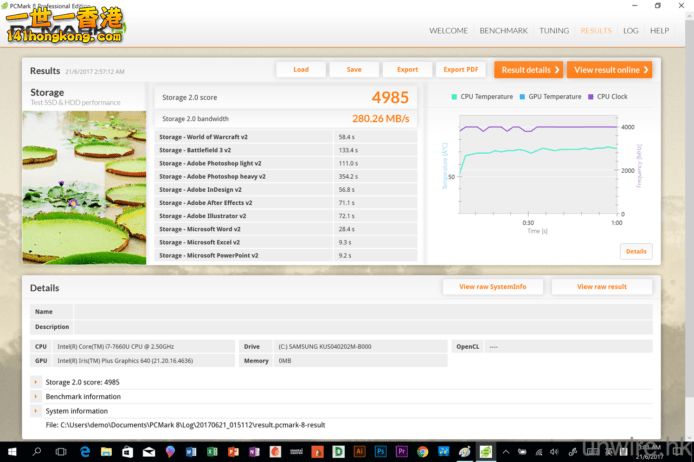Switch to the BENCHMARK tab
694x462 pixels.
(504, 31)
